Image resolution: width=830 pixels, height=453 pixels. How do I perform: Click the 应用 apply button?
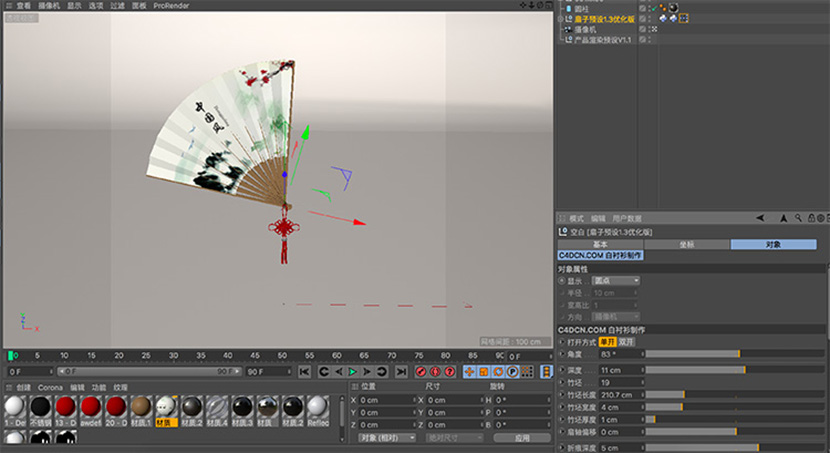tap(520, 437)
